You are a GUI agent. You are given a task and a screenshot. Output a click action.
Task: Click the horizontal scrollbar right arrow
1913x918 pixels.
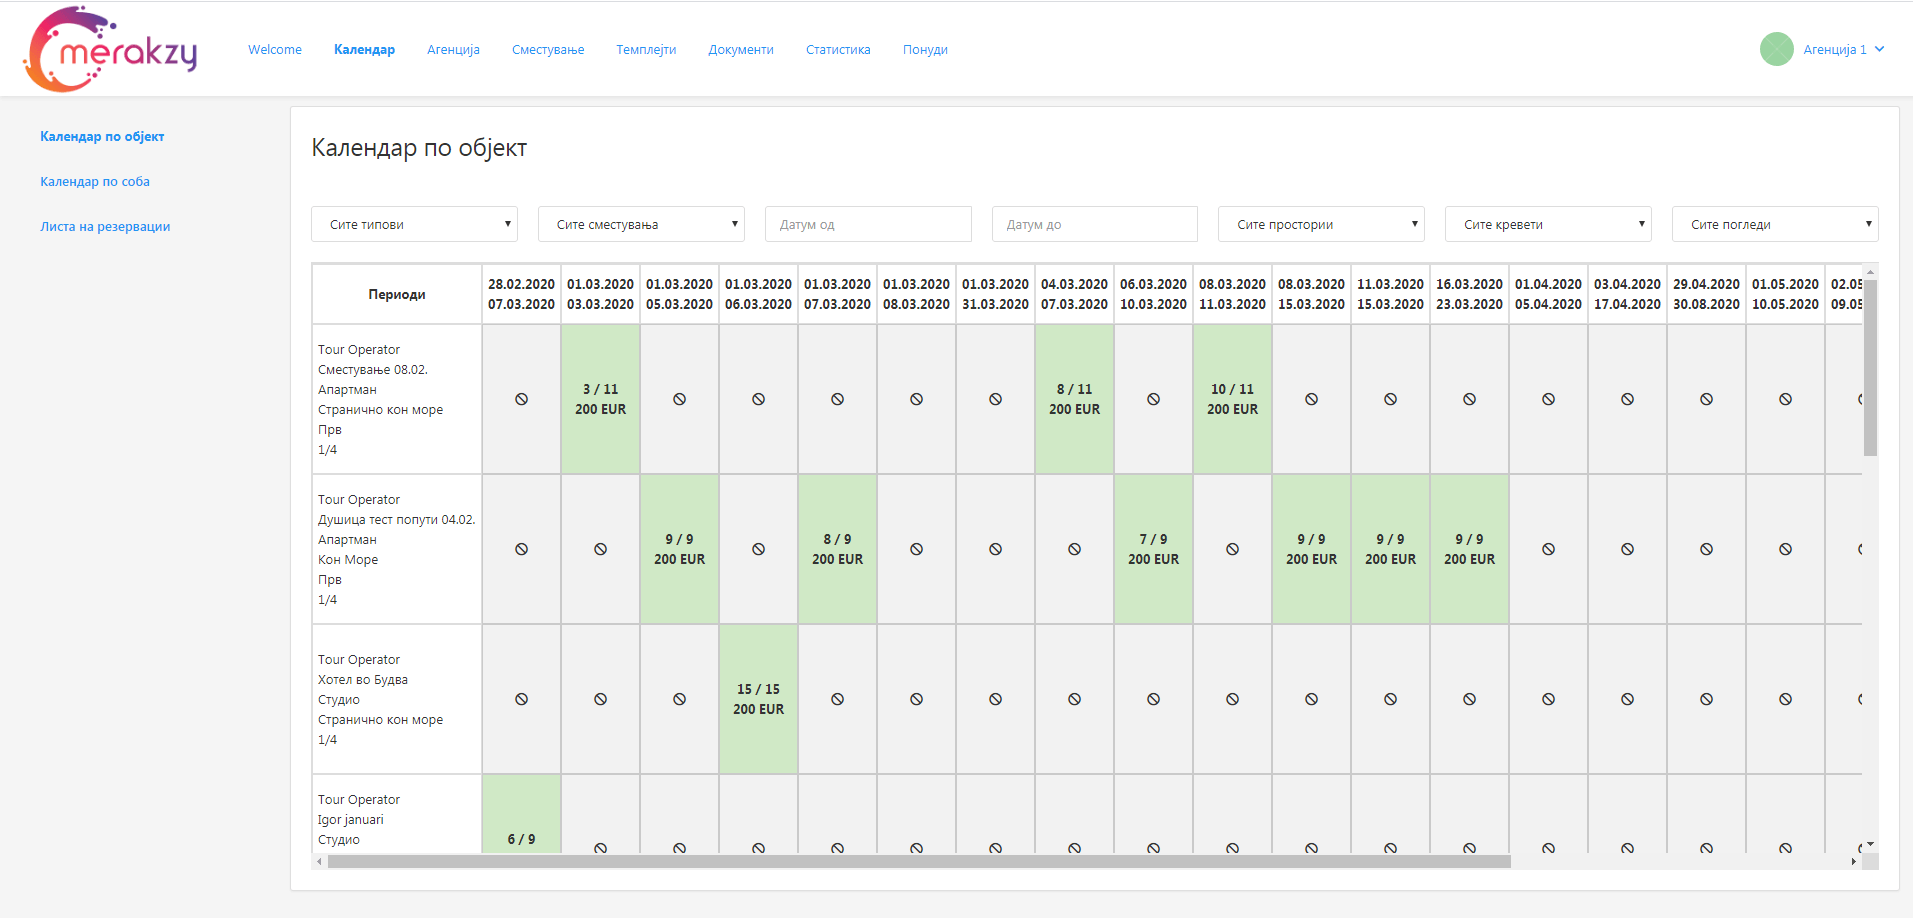(1853, 861)
